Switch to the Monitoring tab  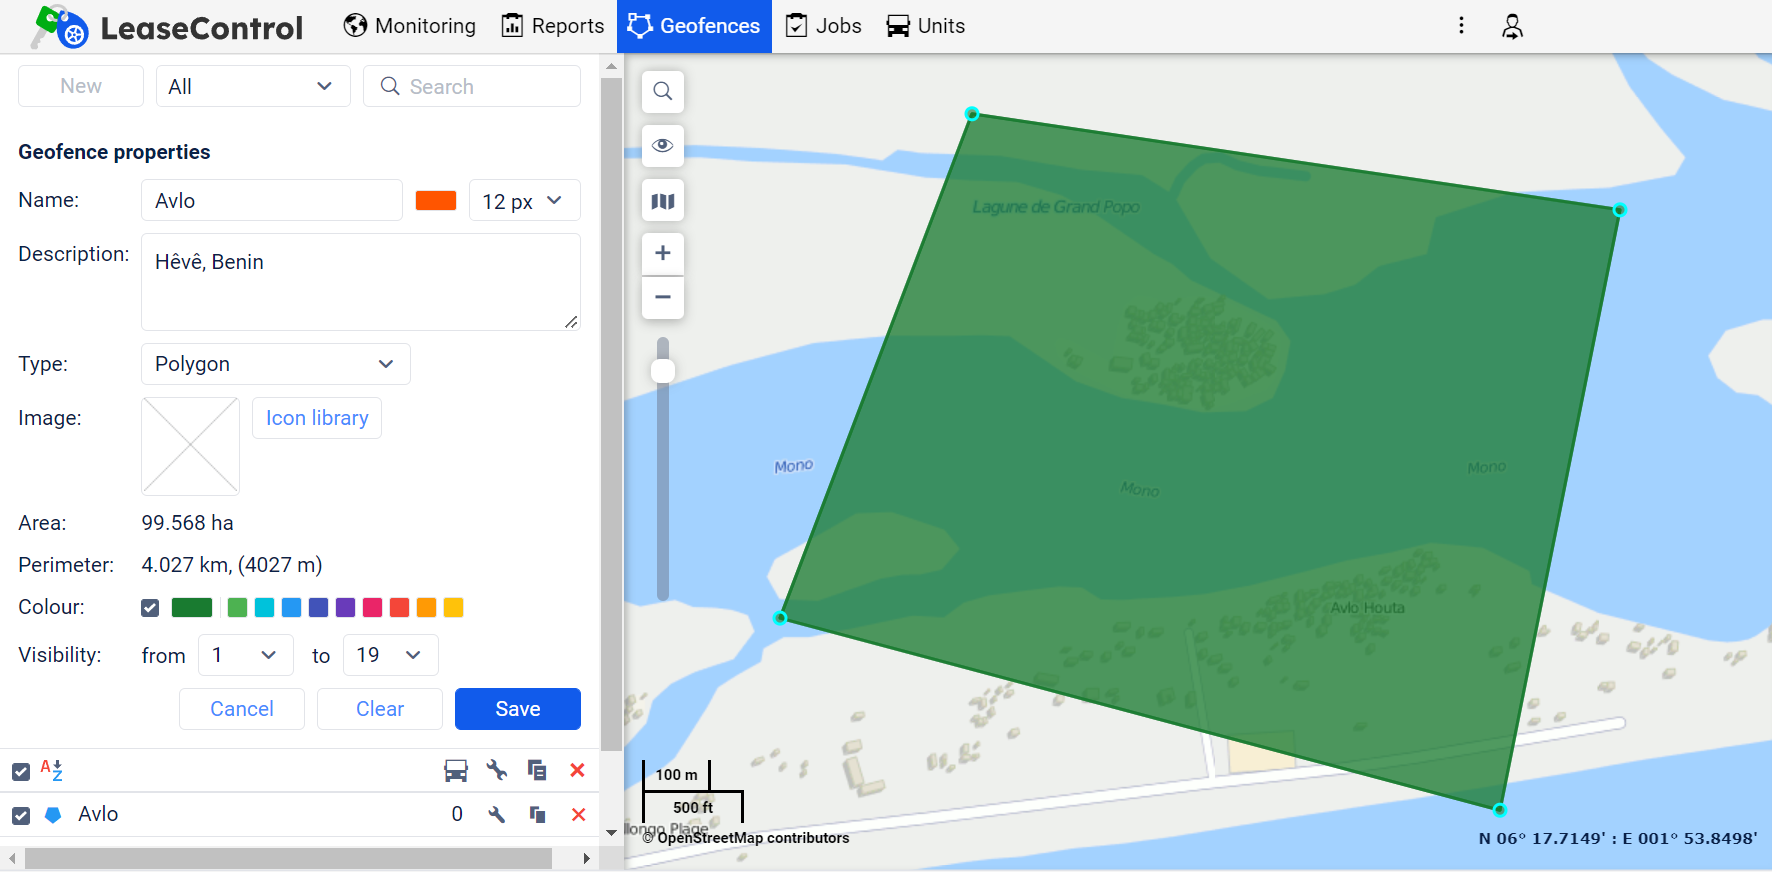(410, 26)
